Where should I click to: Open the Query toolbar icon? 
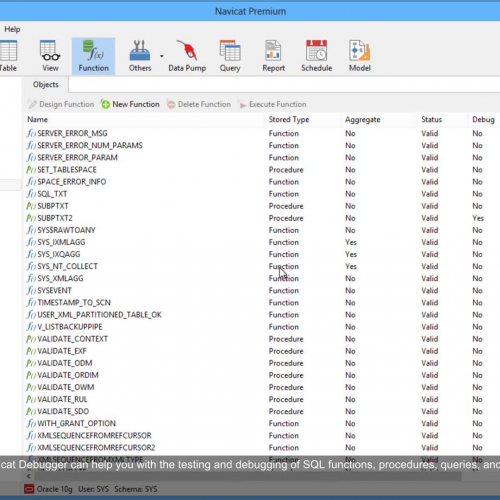click(x=230, y=56)
